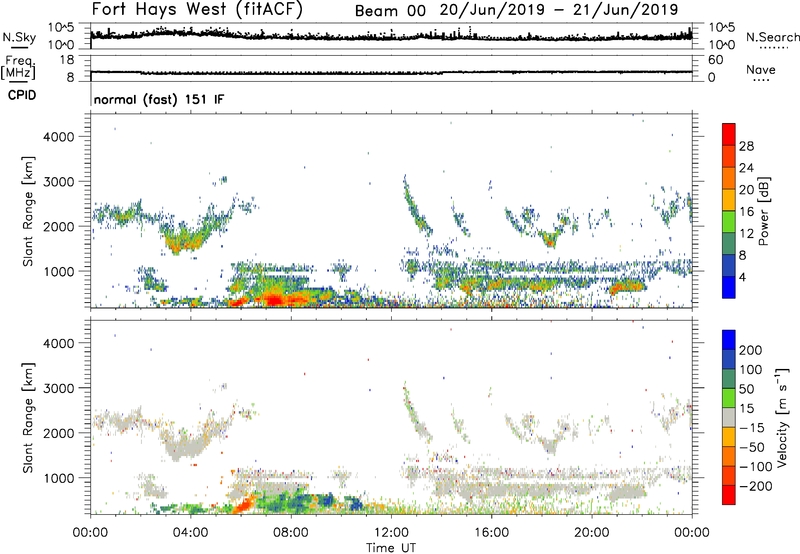Pick Velocity colorbar blue segment between 200 and 100
The image size is (800, 554).
click(x=729, y=359)
